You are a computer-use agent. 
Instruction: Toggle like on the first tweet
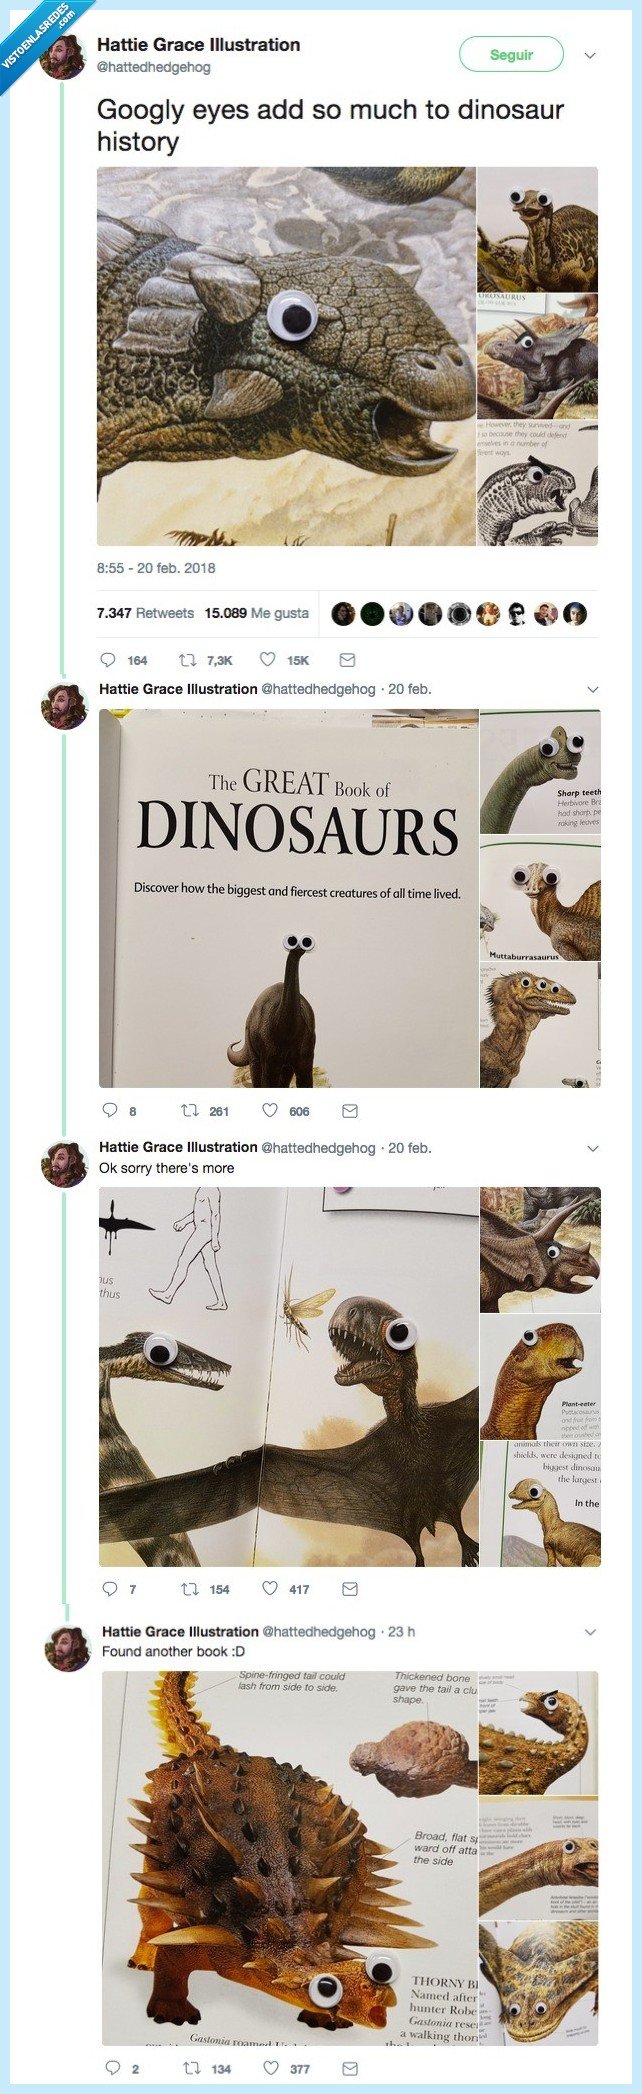266,660
